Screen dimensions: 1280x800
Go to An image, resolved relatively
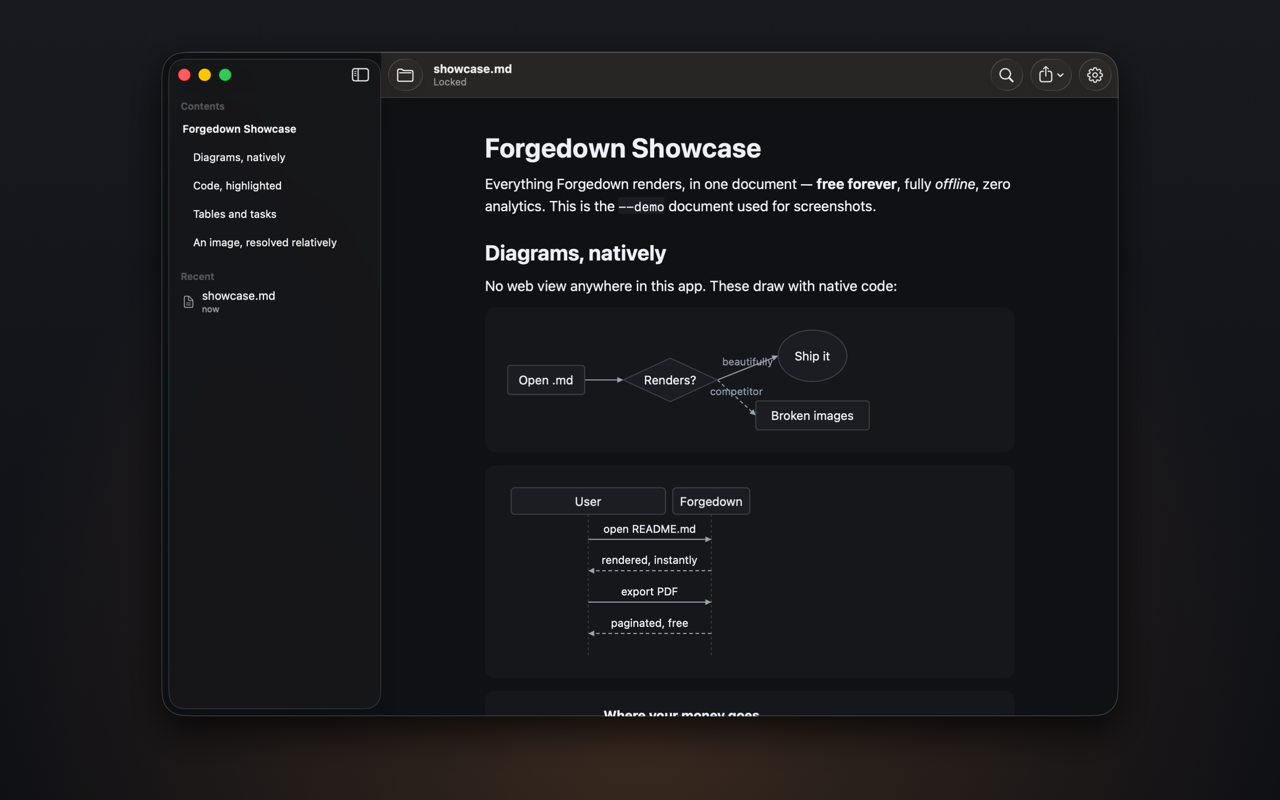pyautogui.click(x=265, y=242)
